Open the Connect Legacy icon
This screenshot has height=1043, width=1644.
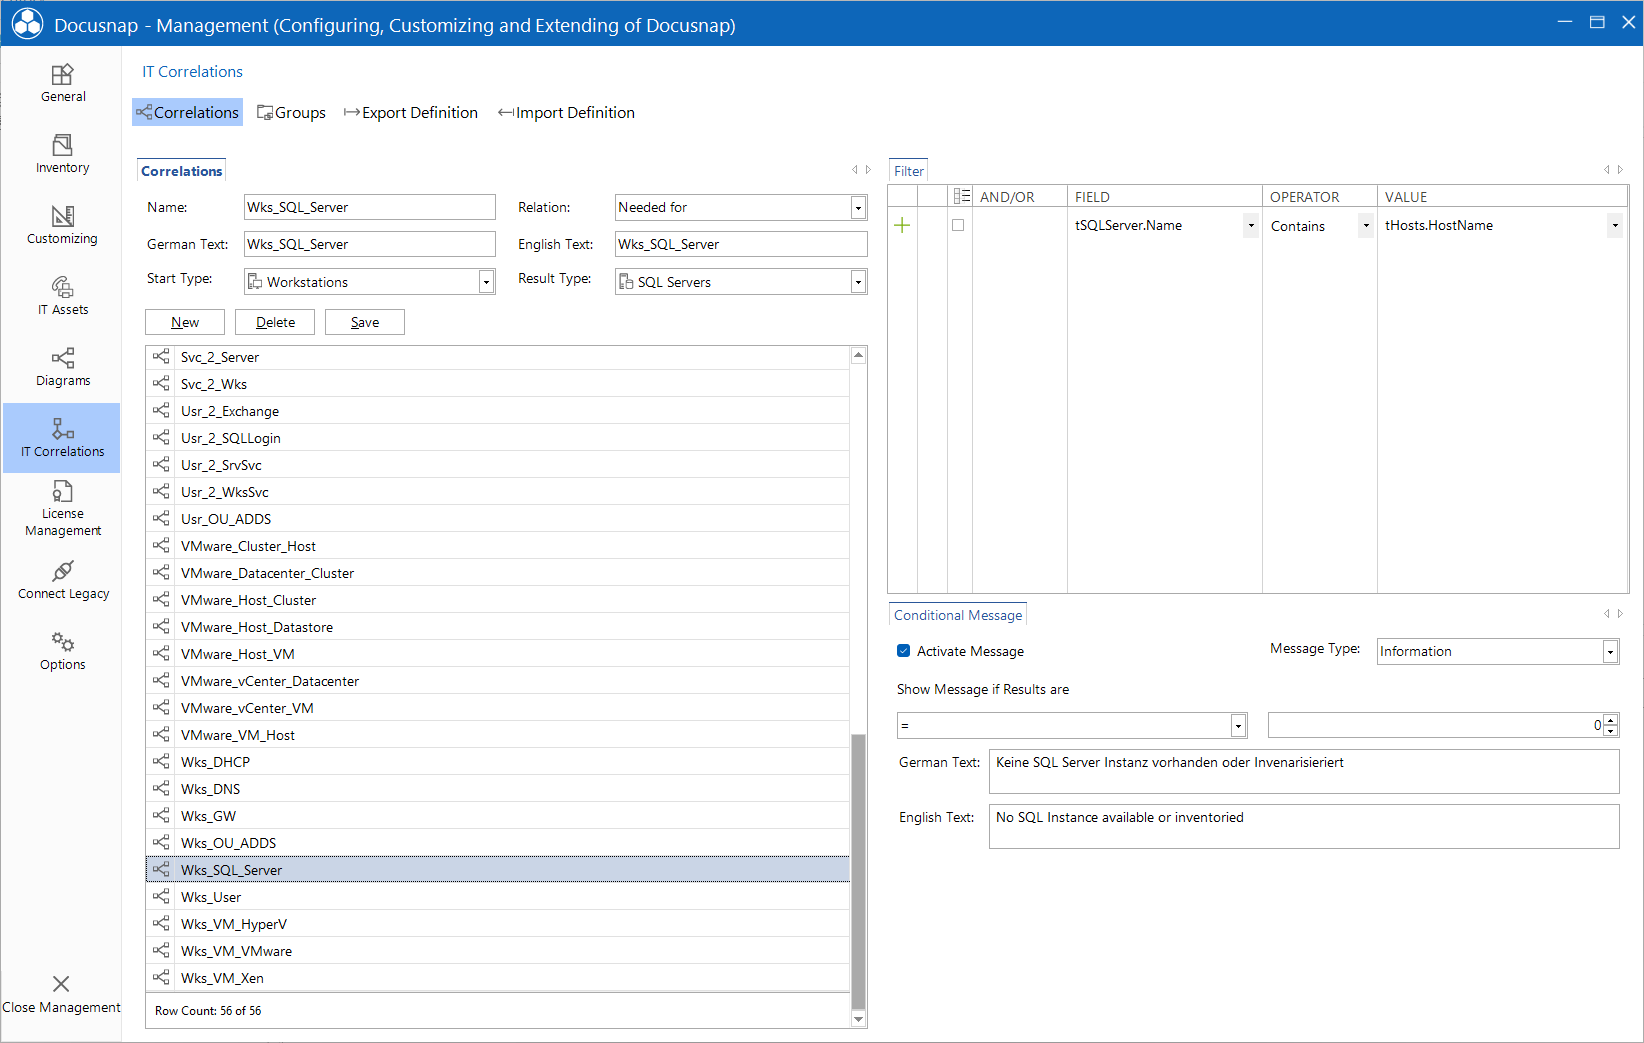(x=62, y=572)
